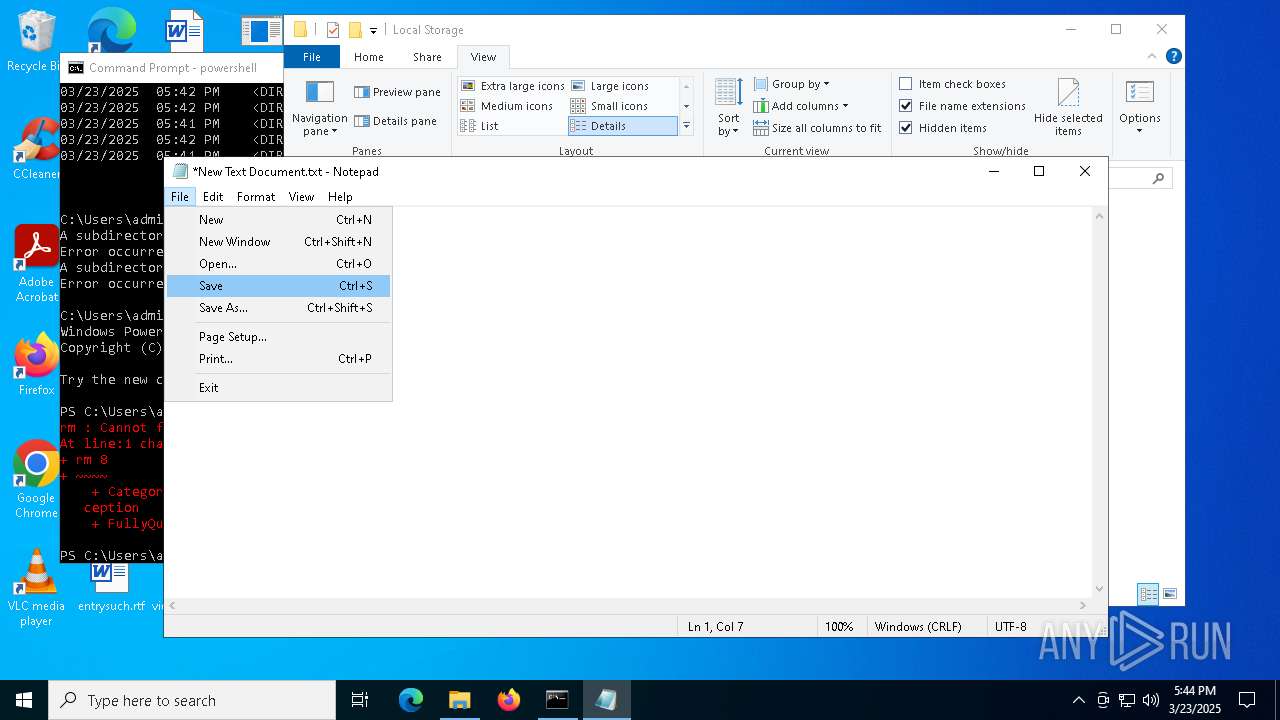Choose Extra large icons layout
Image resolution: width=1280 pixels, height=720 pixels.
pyautogui.click(x=513, y=86)
